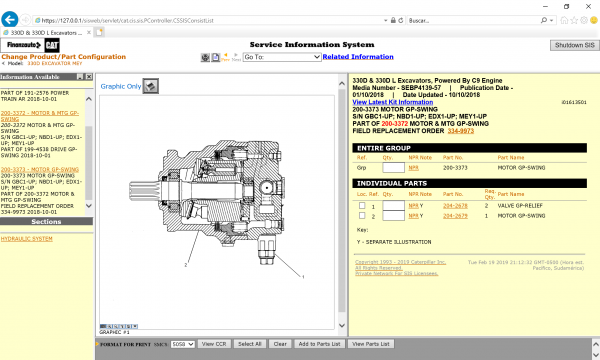Click the Select All button

click(x=249, y=344)
